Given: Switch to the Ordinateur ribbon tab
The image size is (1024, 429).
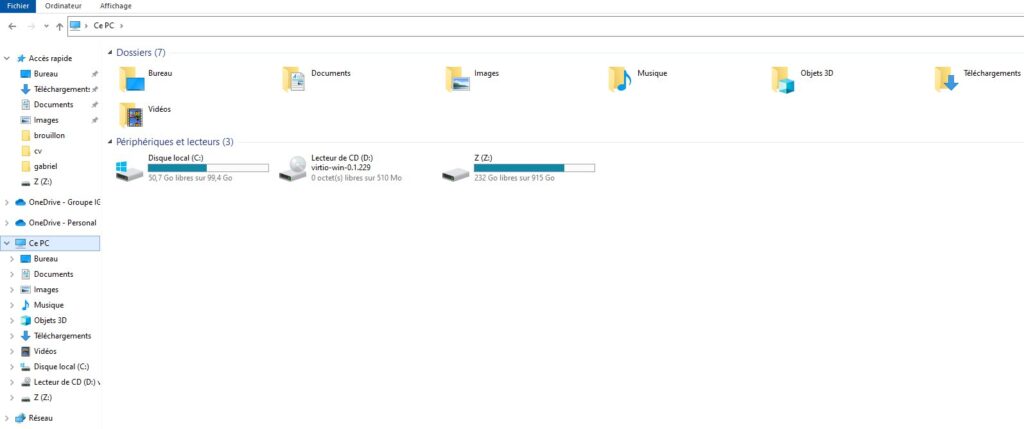Looking at the screenshot, I should click(63, 6).
